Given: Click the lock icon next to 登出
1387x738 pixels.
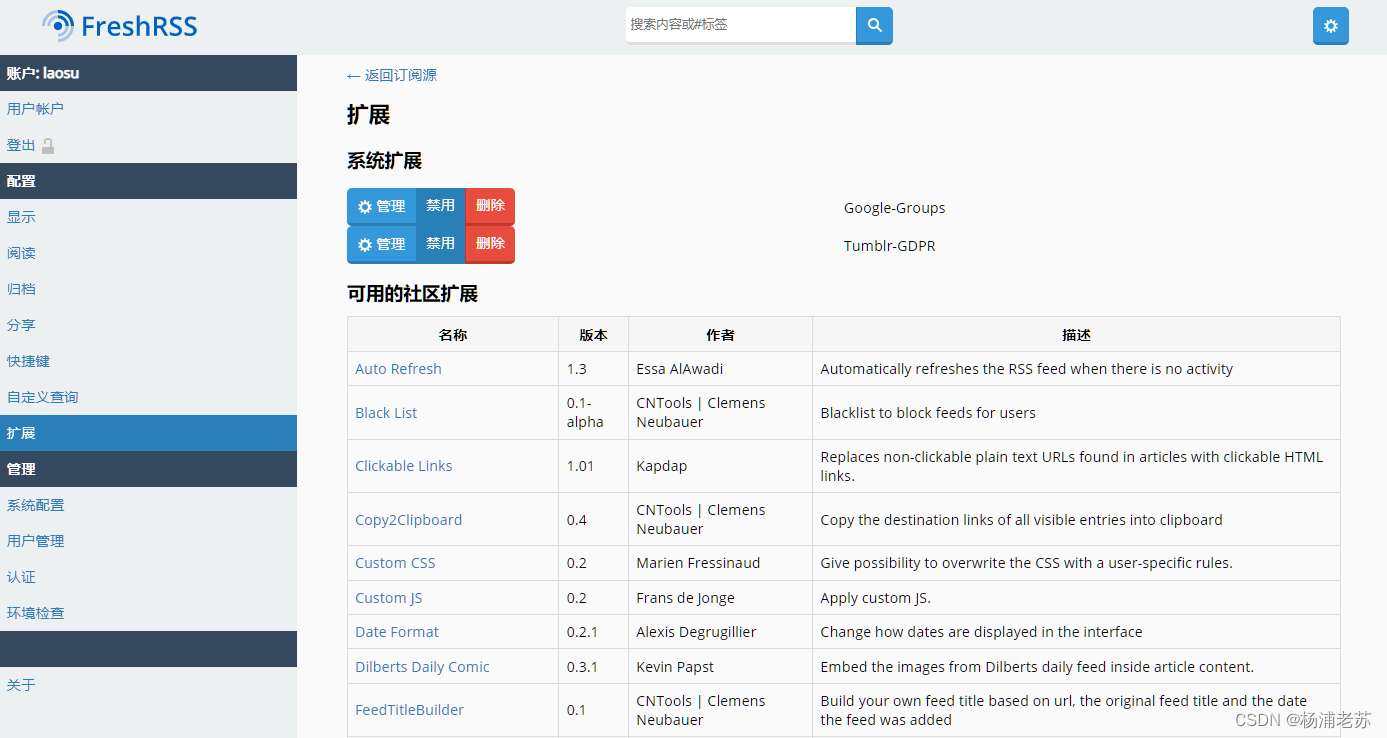Looking at the screenshot, I should tap(47, 144).
